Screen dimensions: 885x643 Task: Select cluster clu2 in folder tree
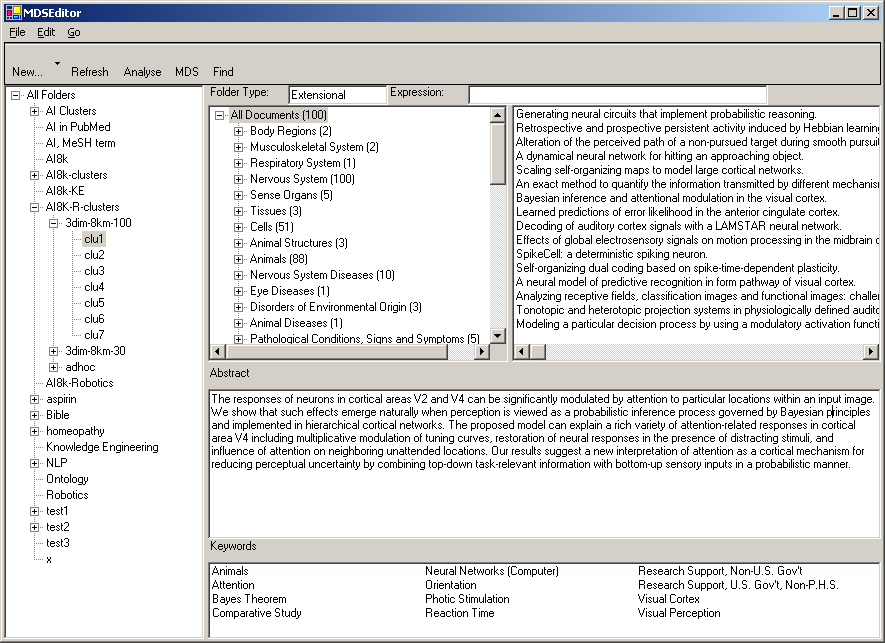(x=94, y=255)
